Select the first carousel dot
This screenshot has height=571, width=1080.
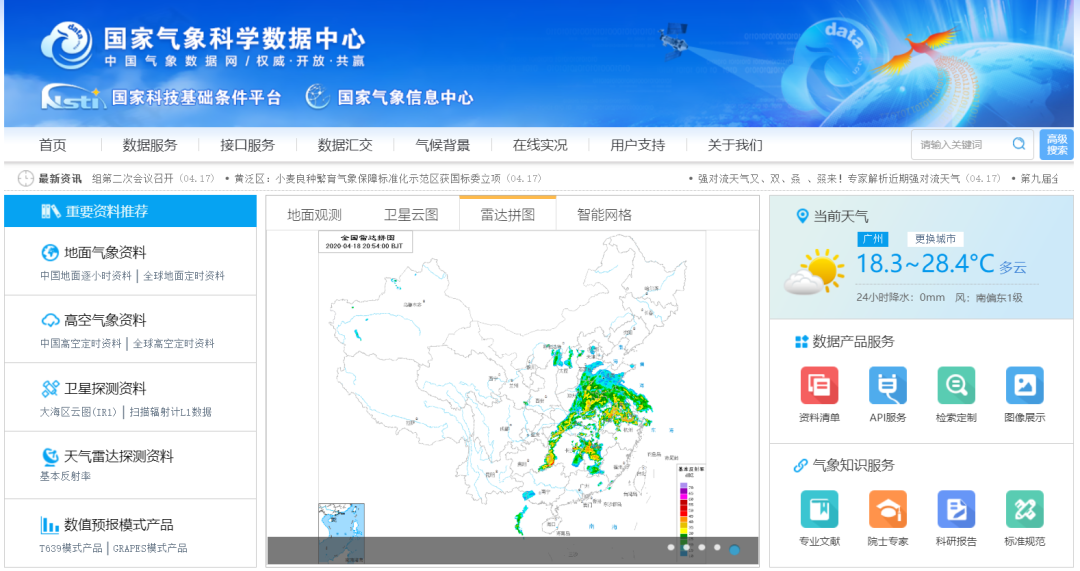[x=671, y=548]
